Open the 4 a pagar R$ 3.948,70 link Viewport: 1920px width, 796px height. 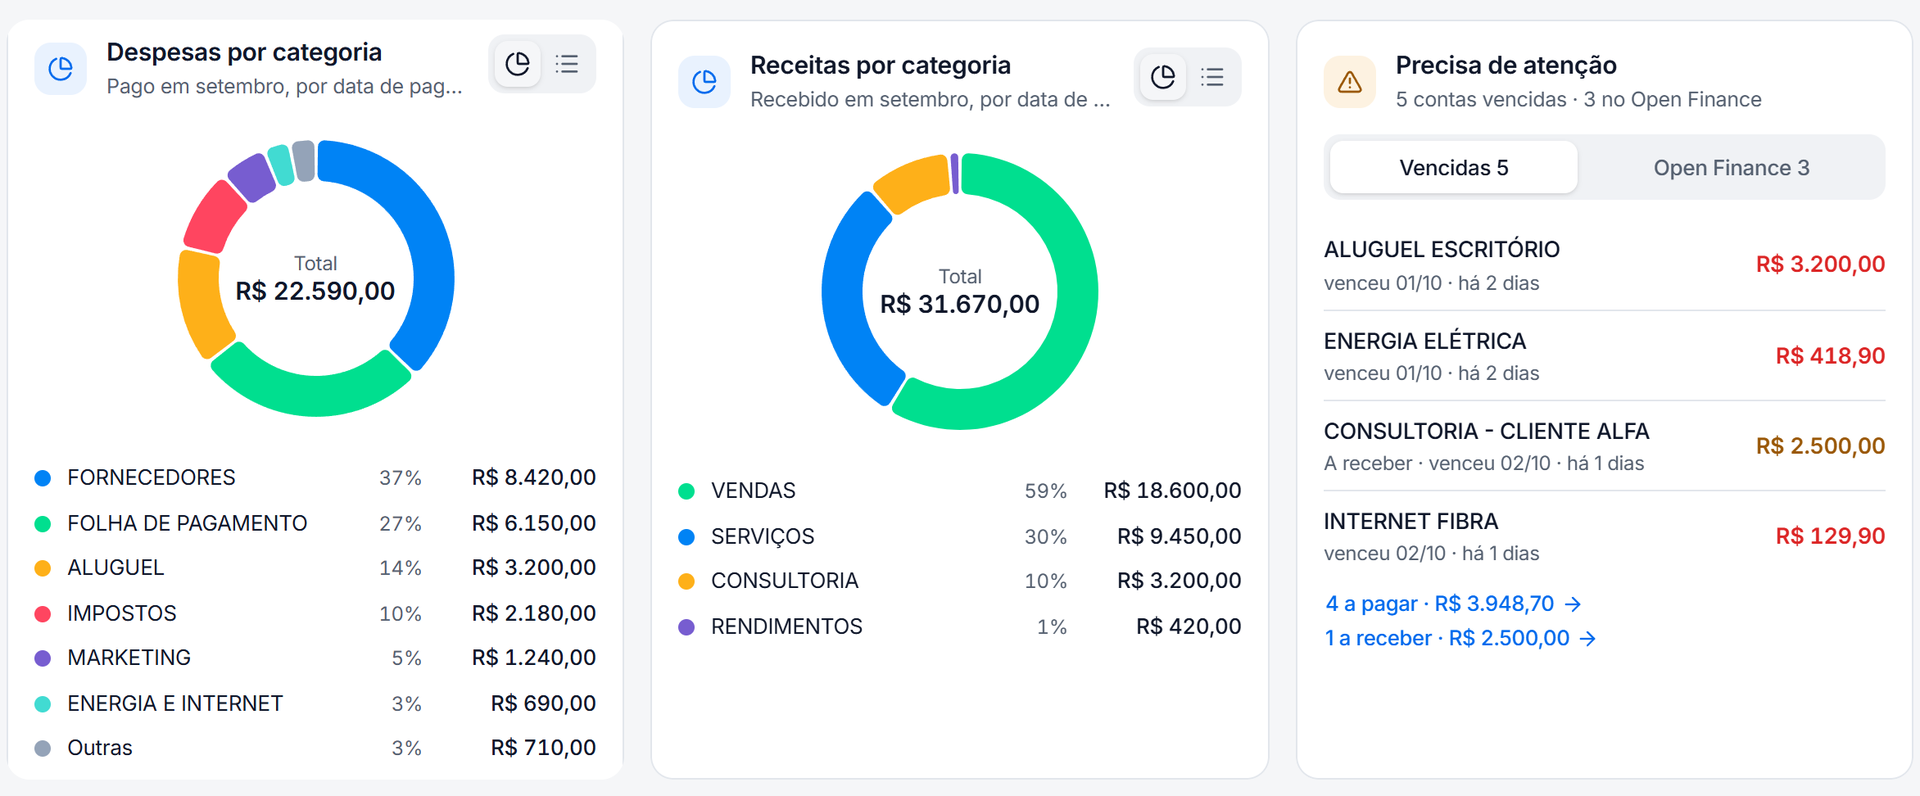click(1453, 604)
